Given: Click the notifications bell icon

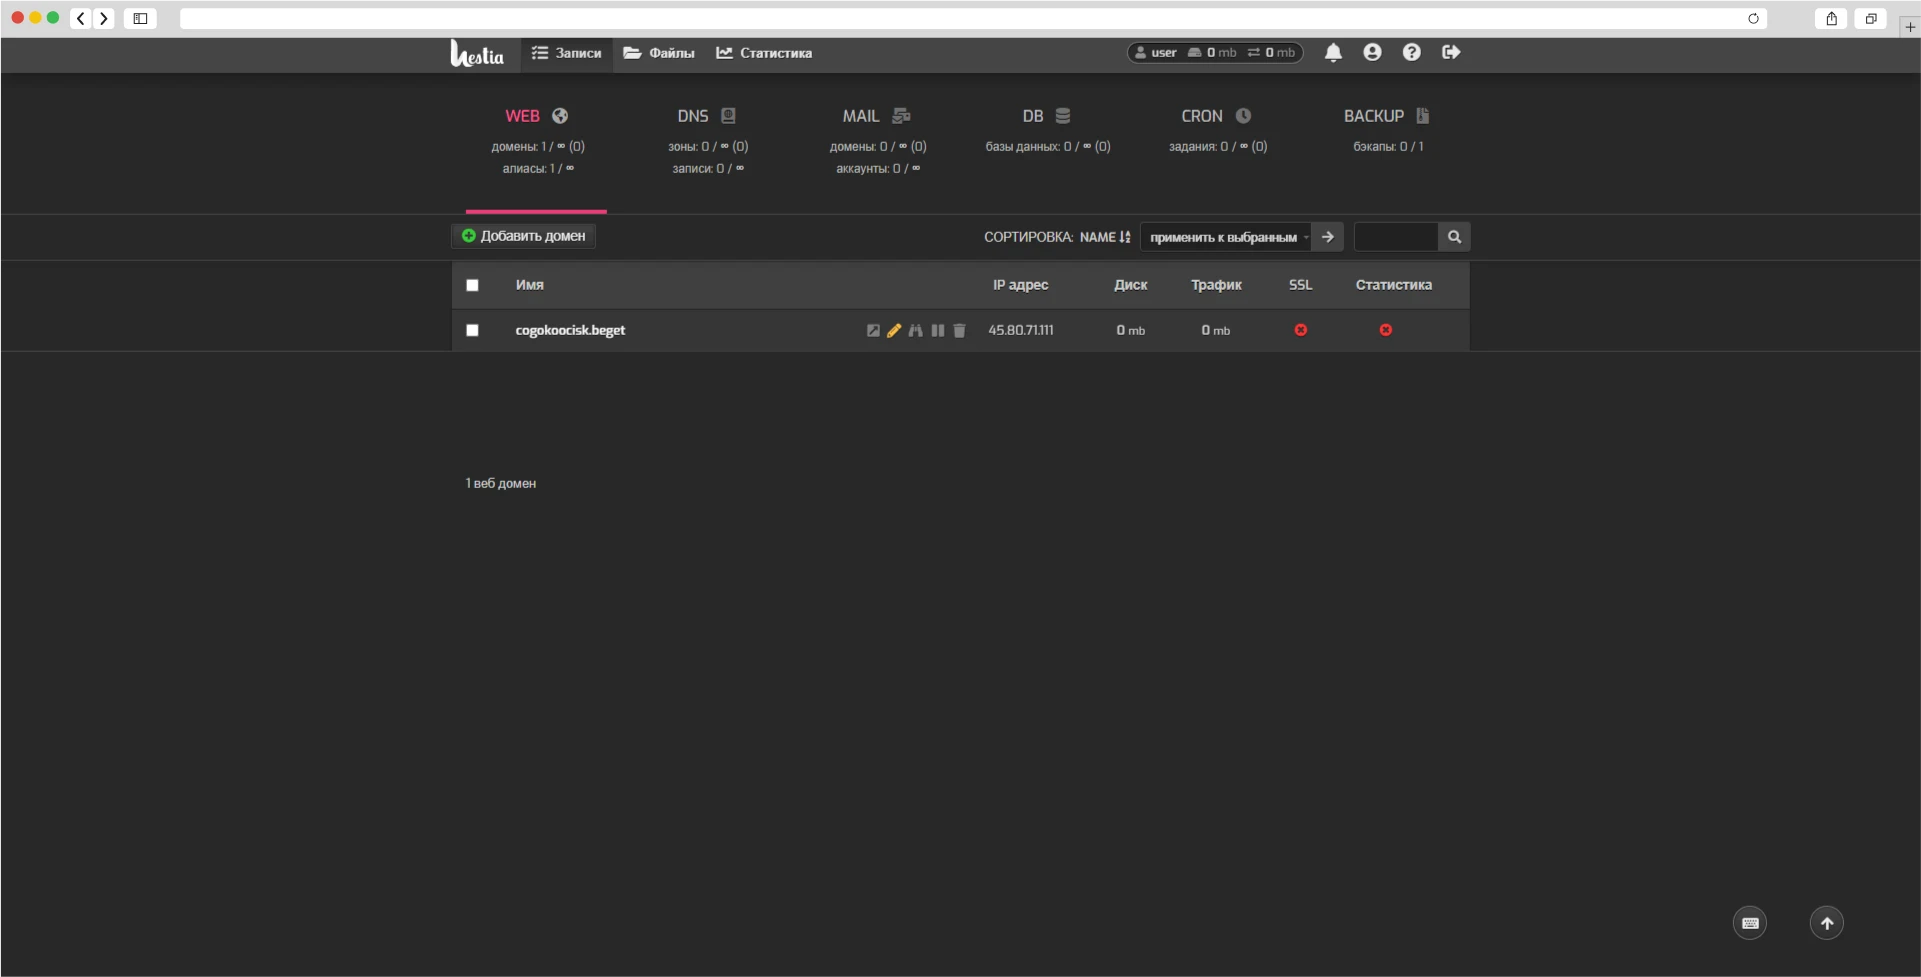Looking at the screenshot, I should click(1333, 53).
